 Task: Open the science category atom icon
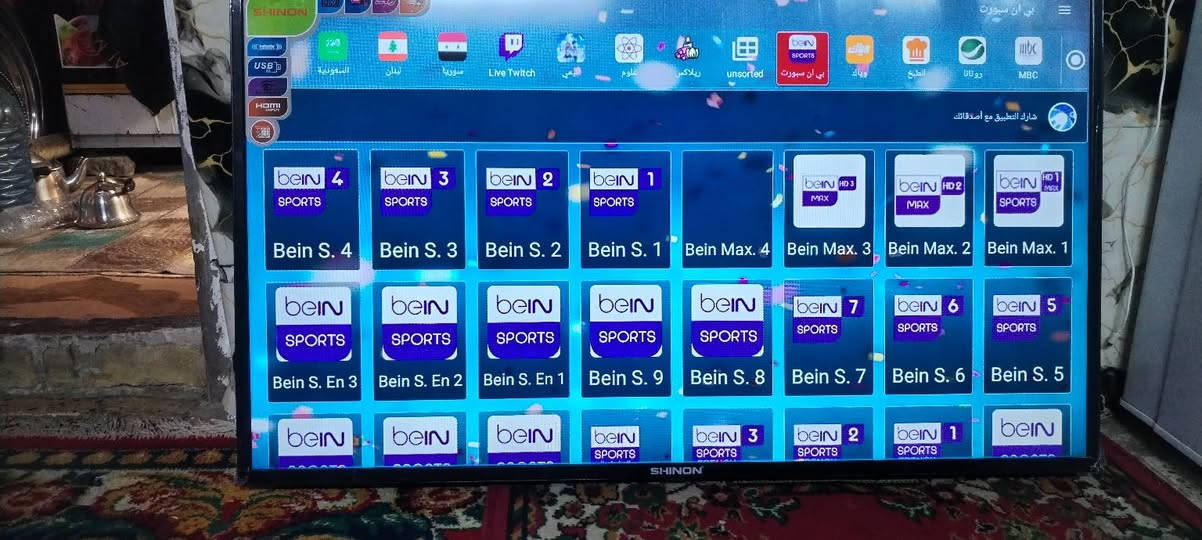(629, 55)
